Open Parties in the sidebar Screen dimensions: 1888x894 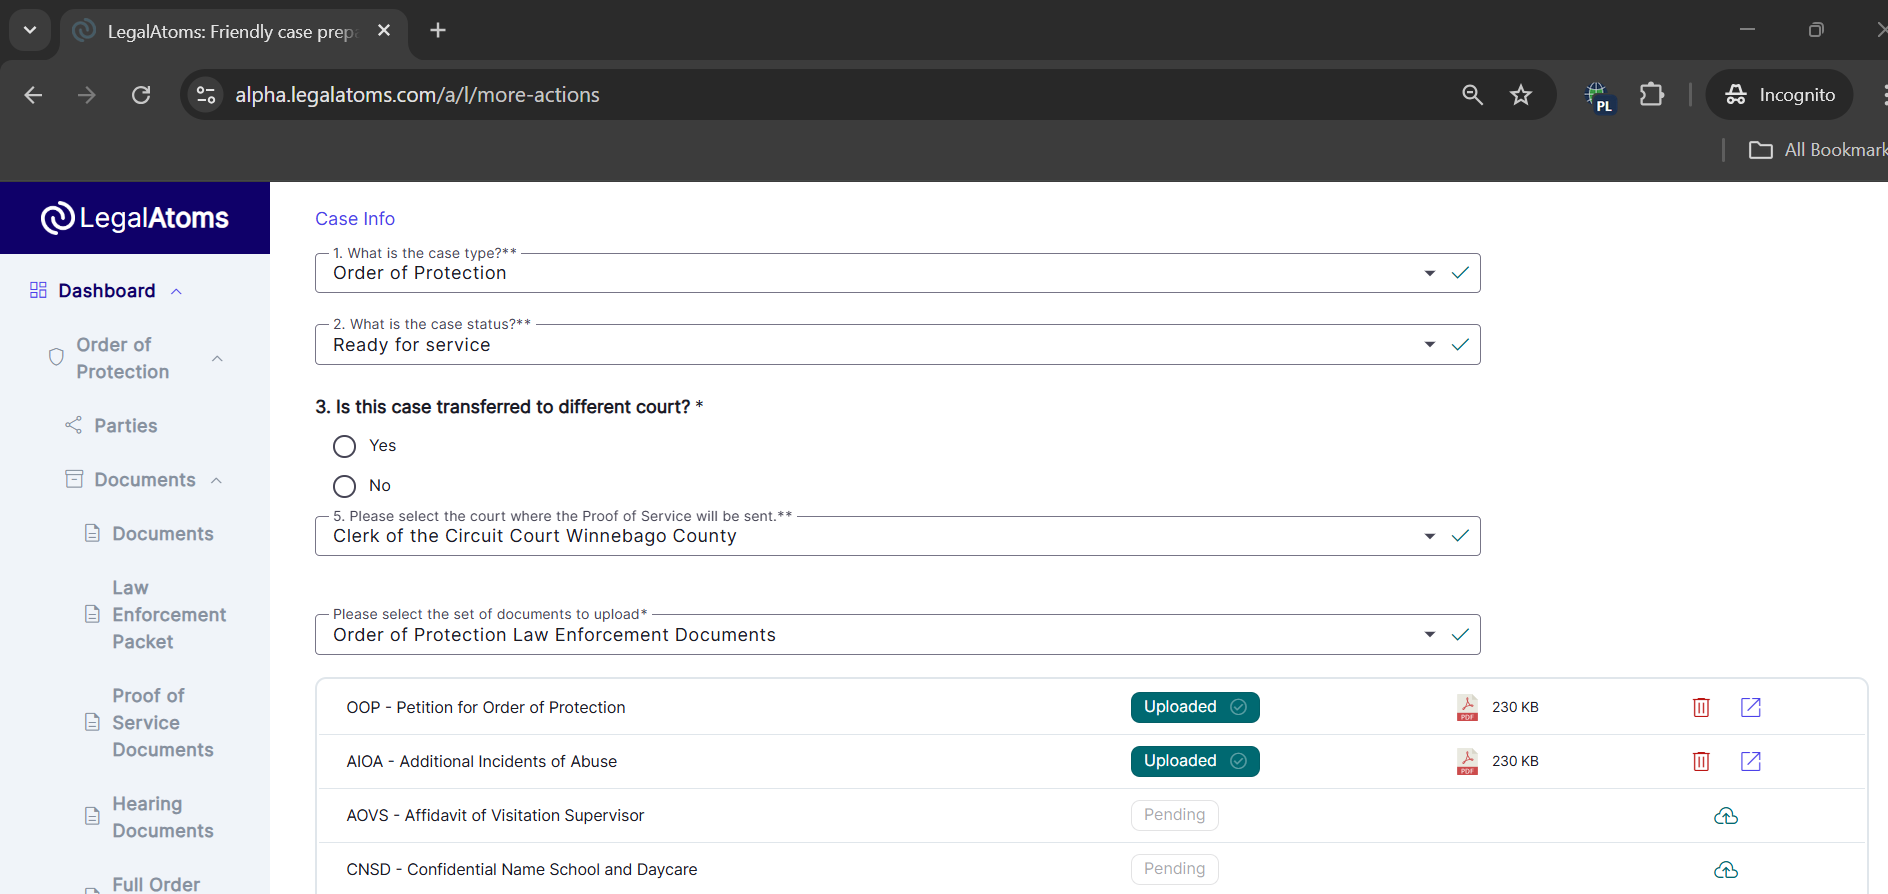[x=126, y=426]
